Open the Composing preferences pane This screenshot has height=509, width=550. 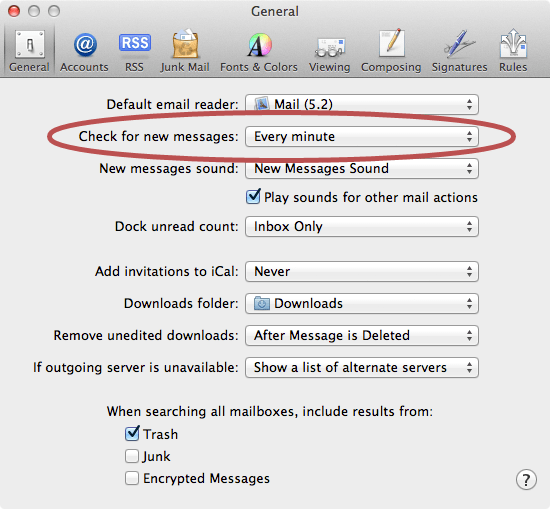391,51
